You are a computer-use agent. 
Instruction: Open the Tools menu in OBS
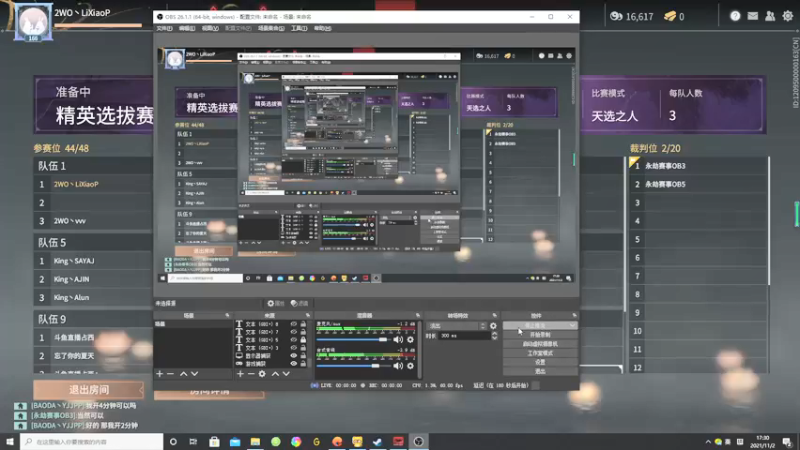coord(299,29)
